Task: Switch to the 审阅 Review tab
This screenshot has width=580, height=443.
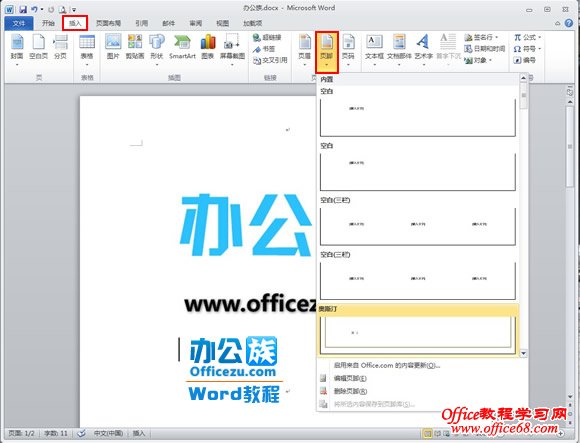Action: pyautogui.click(x=196, y=23)
